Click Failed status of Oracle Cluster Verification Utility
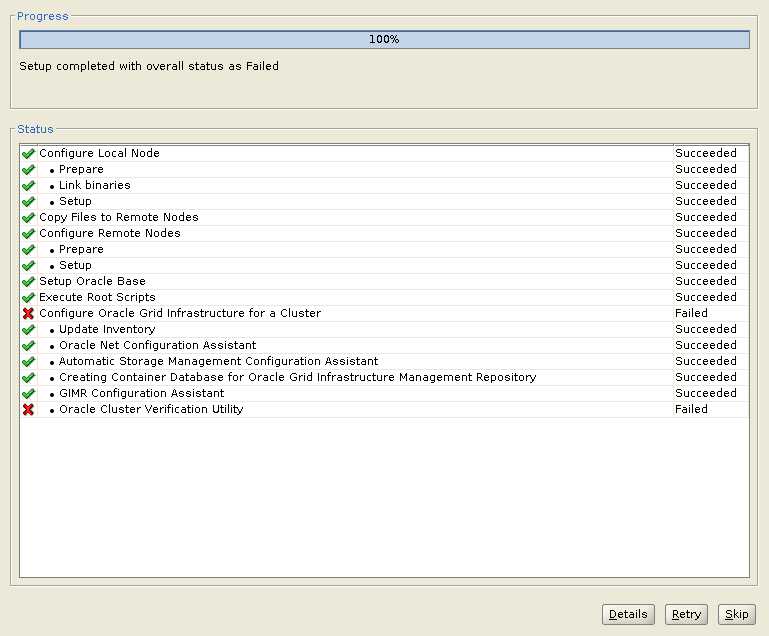 click(x=691, y=409)
